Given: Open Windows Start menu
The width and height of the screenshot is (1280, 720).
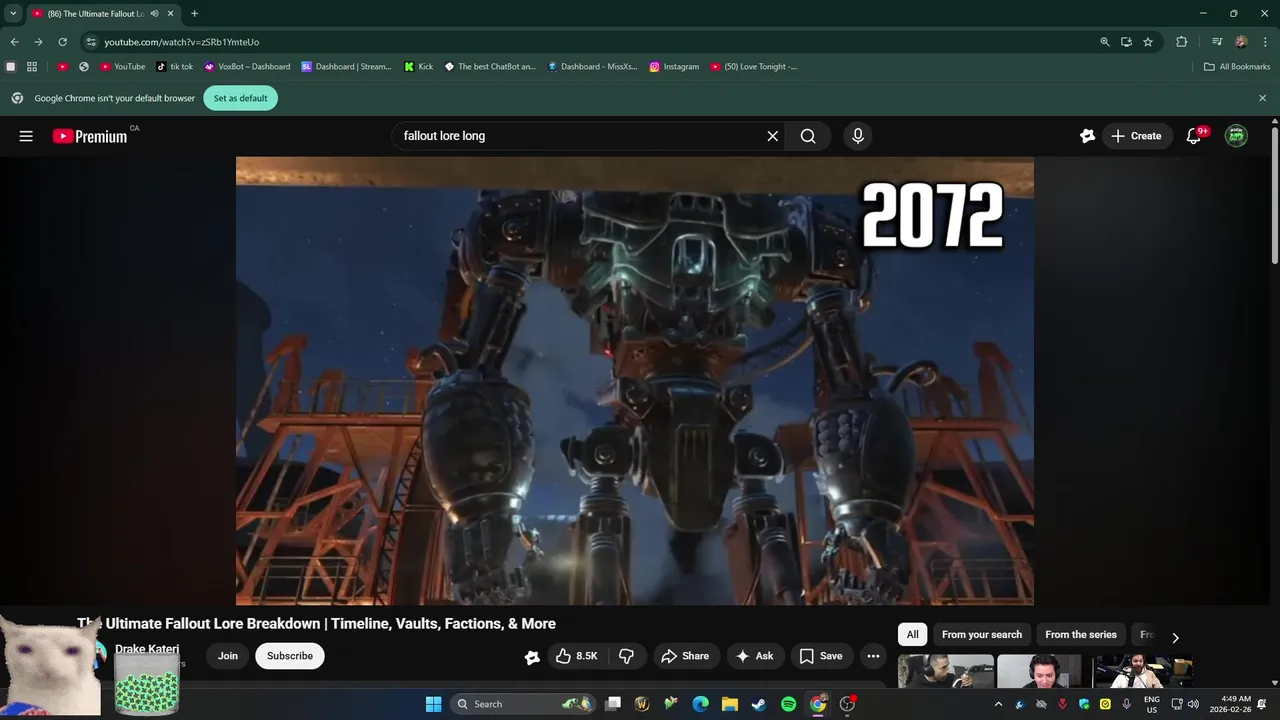Looking at the screenshot, I should [x=434, y=704].
